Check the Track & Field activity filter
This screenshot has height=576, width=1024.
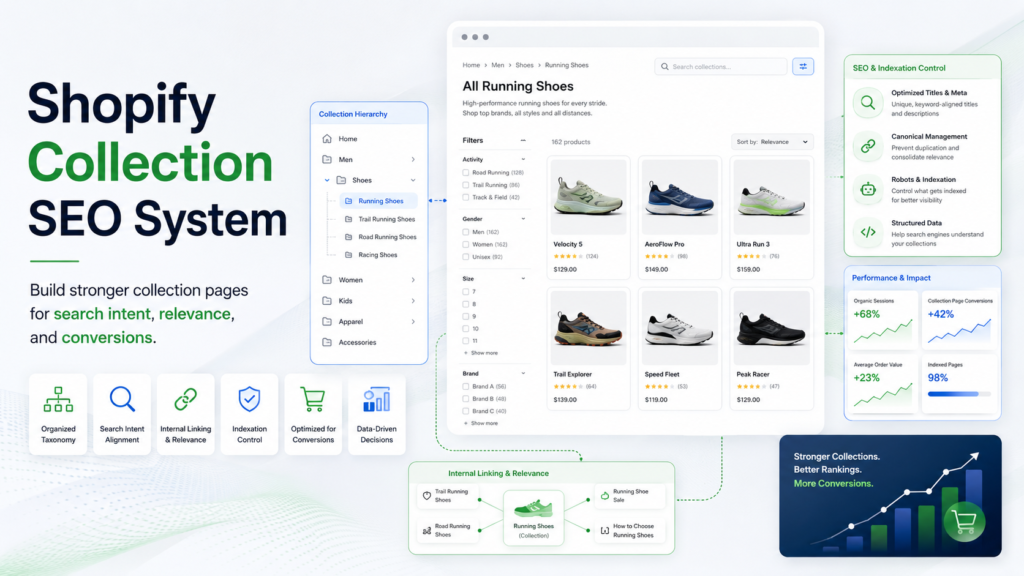[466, 197]
